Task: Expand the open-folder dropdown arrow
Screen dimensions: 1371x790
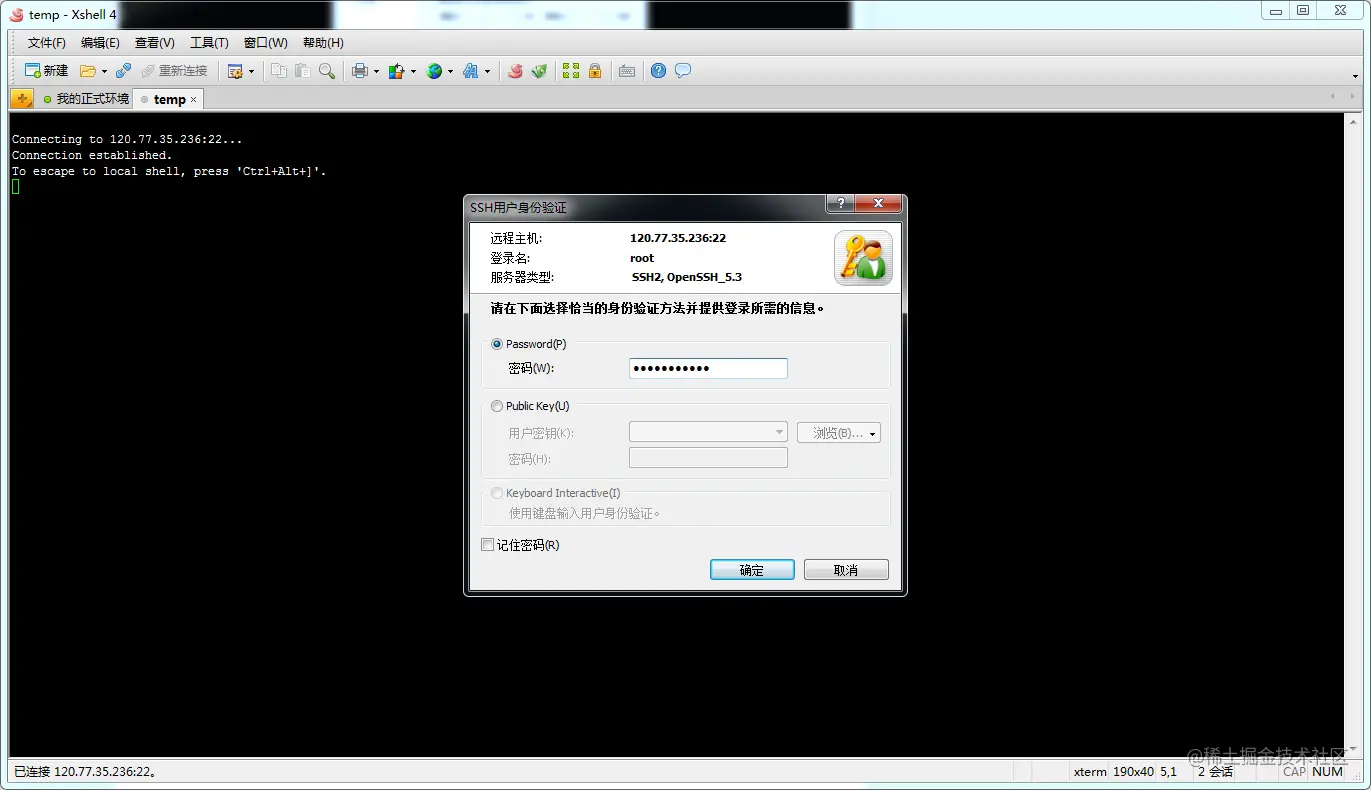Action: [x=104, y=71]
